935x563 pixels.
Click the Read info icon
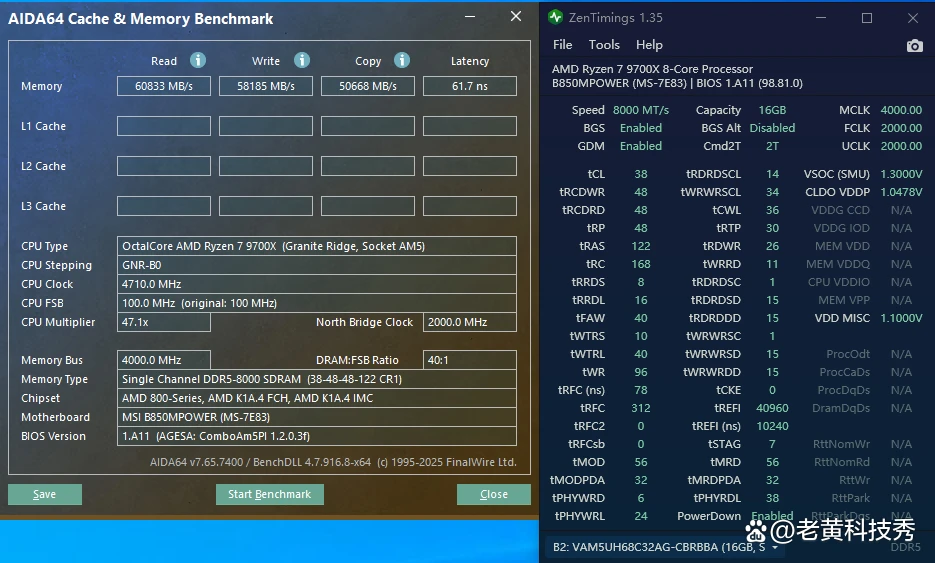tap(198, 60)
